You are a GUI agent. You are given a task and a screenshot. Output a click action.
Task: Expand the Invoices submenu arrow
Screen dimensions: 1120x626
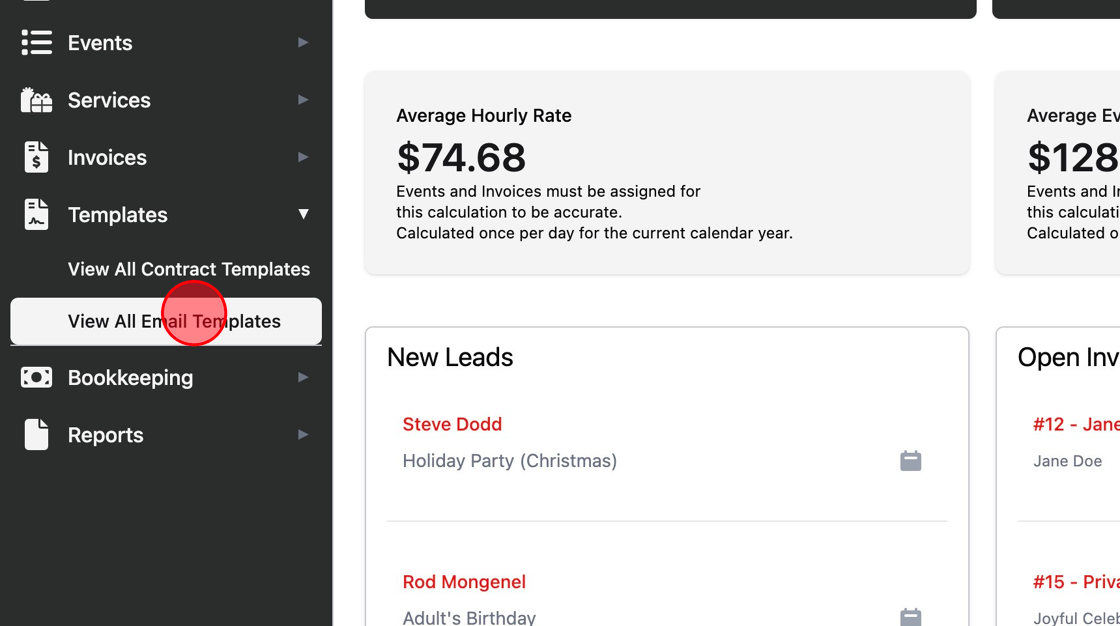point(303,157)
